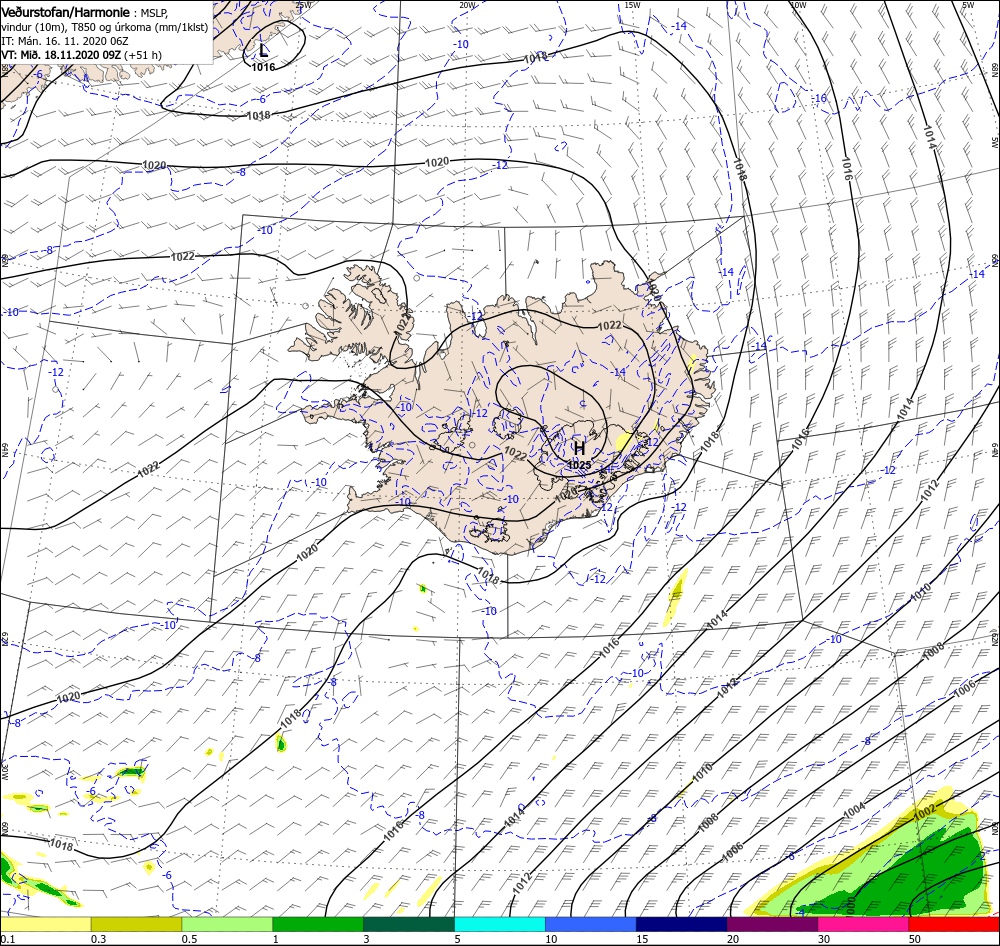Click the '25W' longitude label
Viewport: 1000px width, 946px height.
tap(304, 5)
